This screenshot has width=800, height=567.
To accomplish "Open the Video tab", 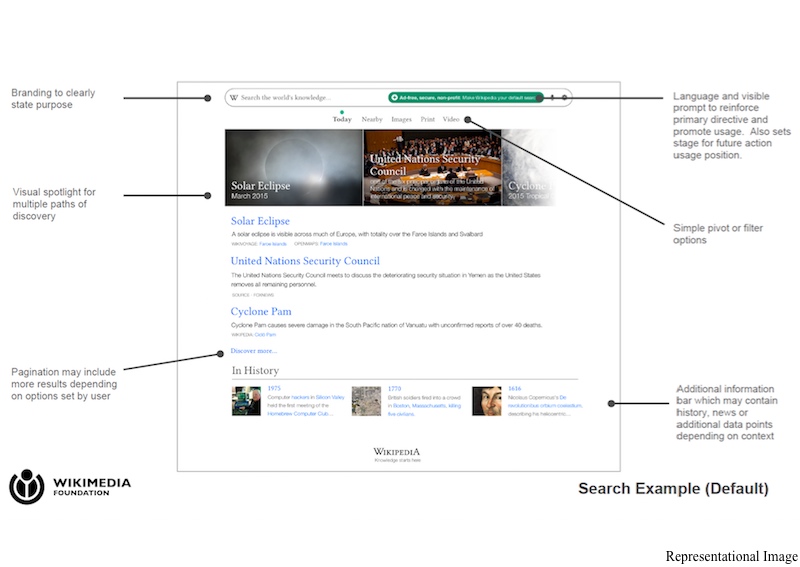I will [451, 119].
